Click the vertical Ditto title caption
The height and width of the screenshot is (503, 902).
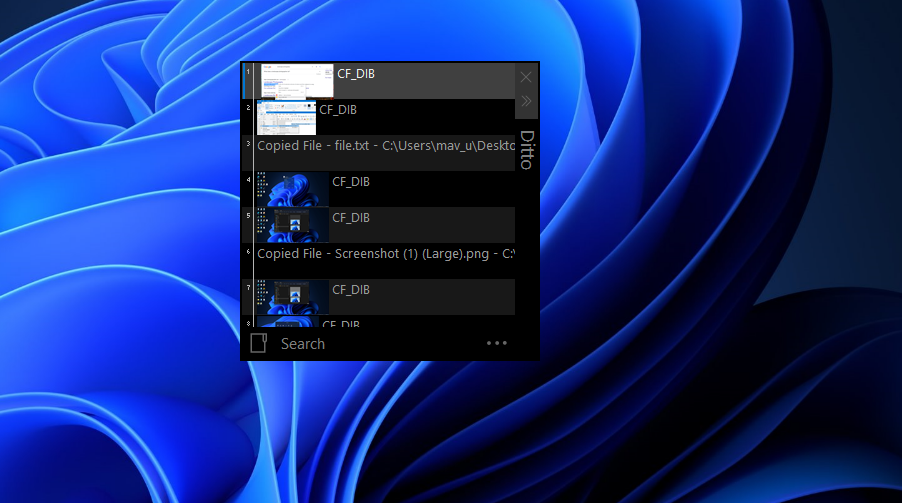[x=526, y=150]
